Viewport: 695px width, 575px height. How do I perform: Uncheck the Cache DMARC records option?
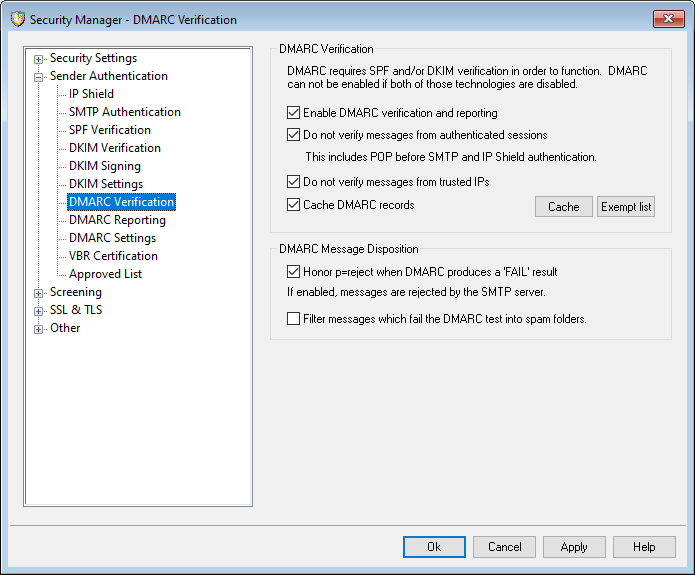point(293,205)
